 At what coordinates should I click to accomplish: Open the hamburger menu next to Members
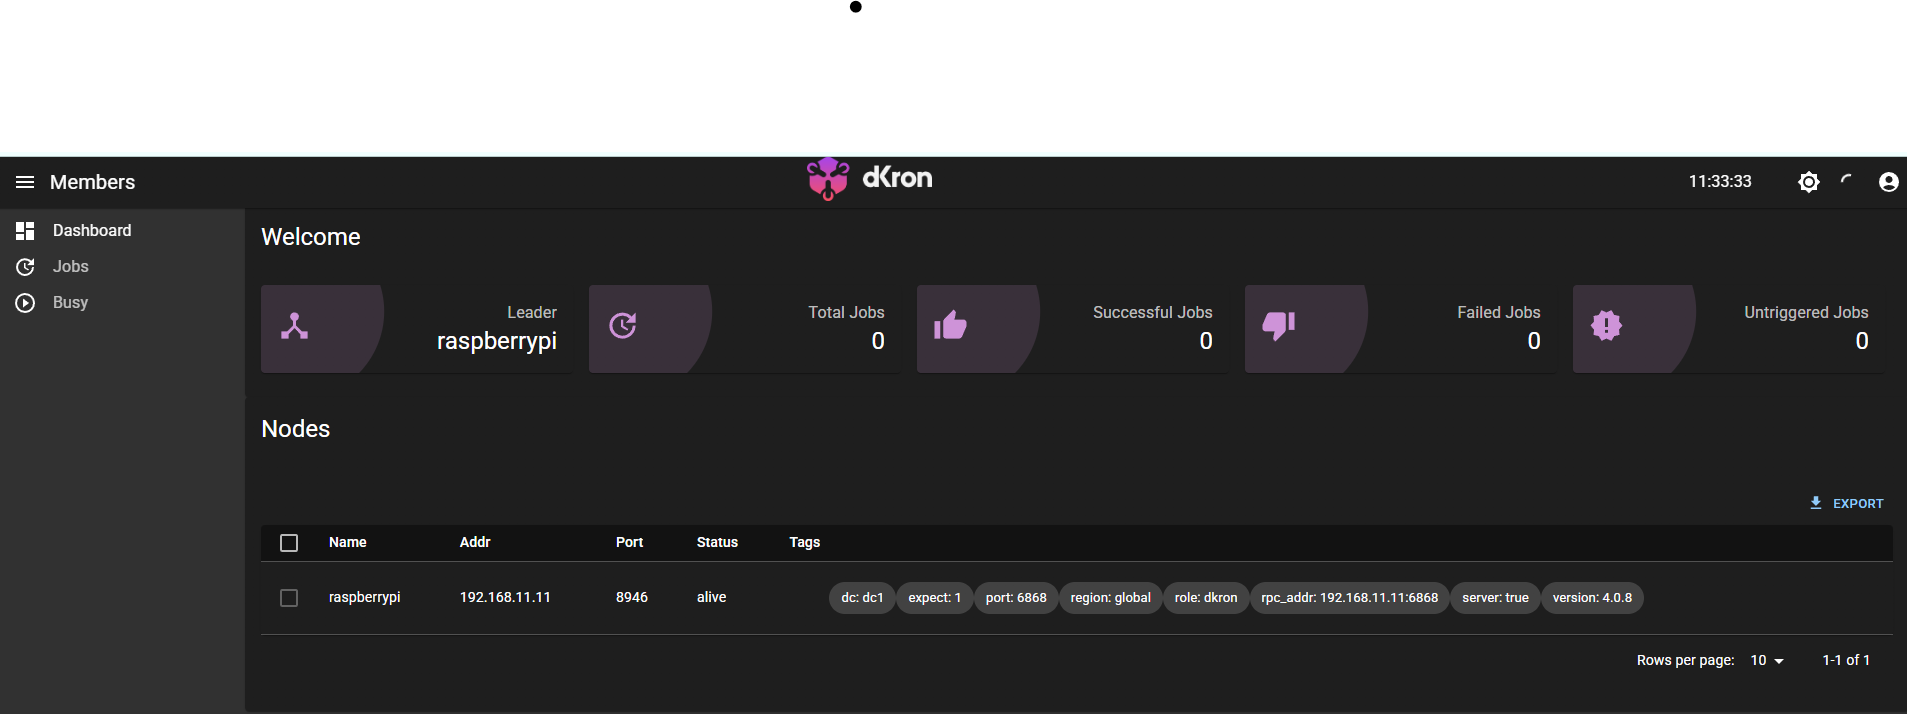25,182
